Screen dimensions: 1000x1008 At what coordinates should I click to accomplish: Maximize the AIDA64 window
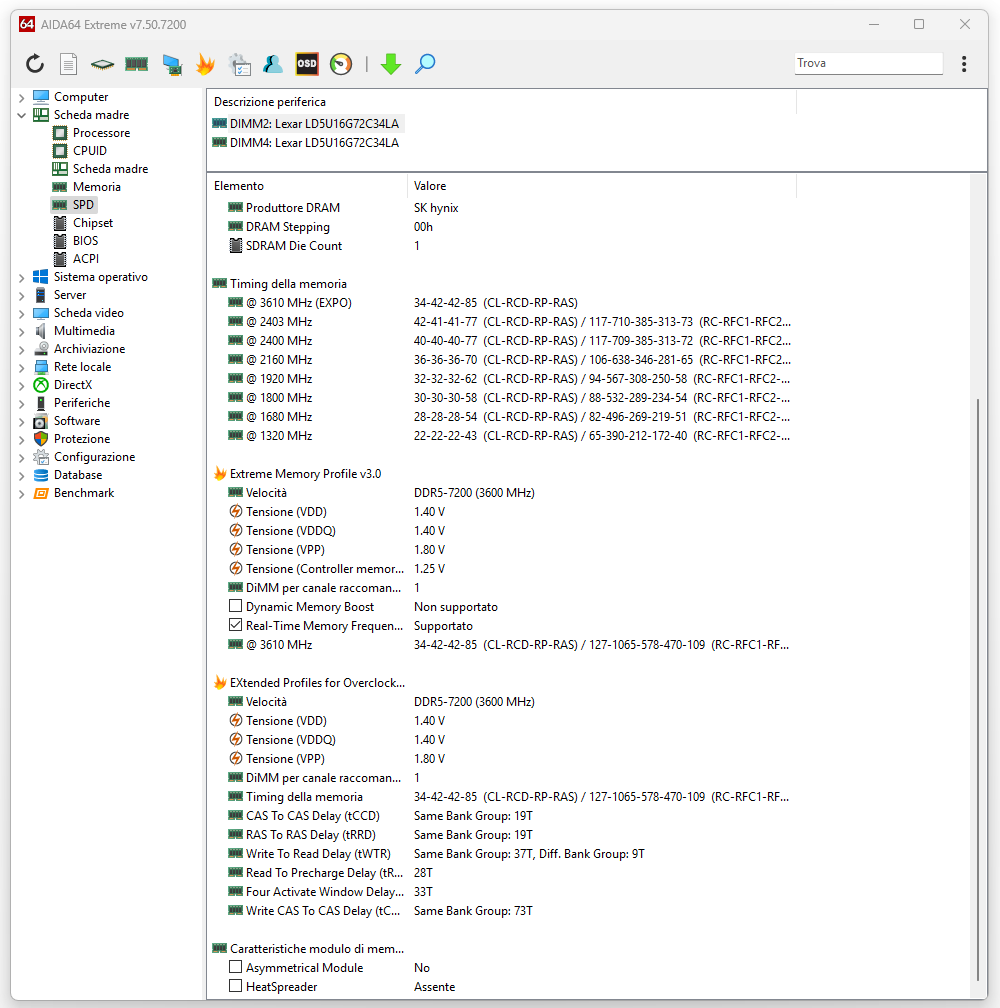[919, 24]
